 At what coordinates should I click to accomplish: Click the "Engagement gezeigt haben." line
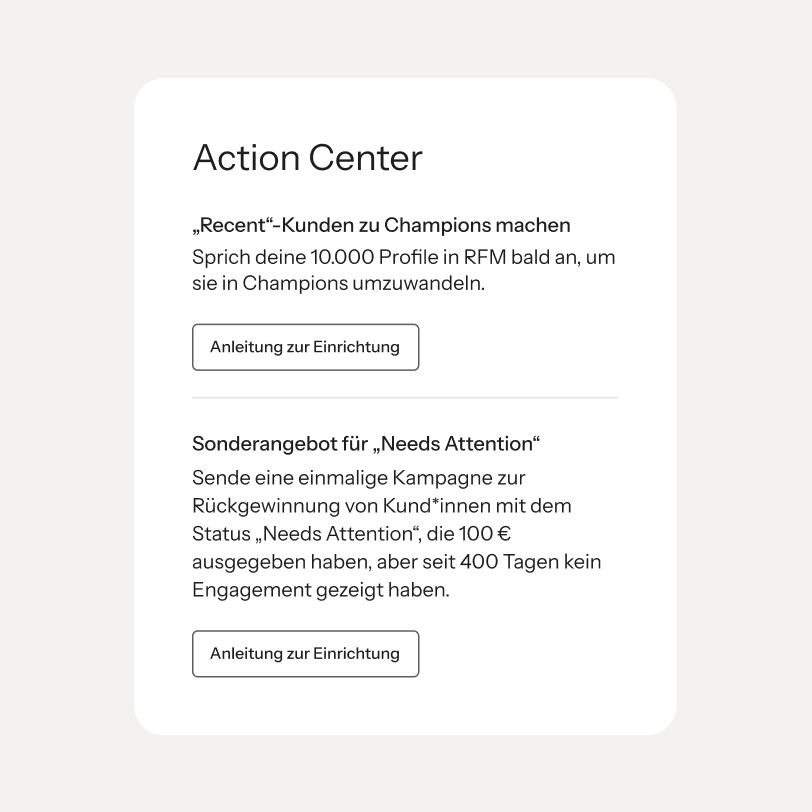click(321, 590)
